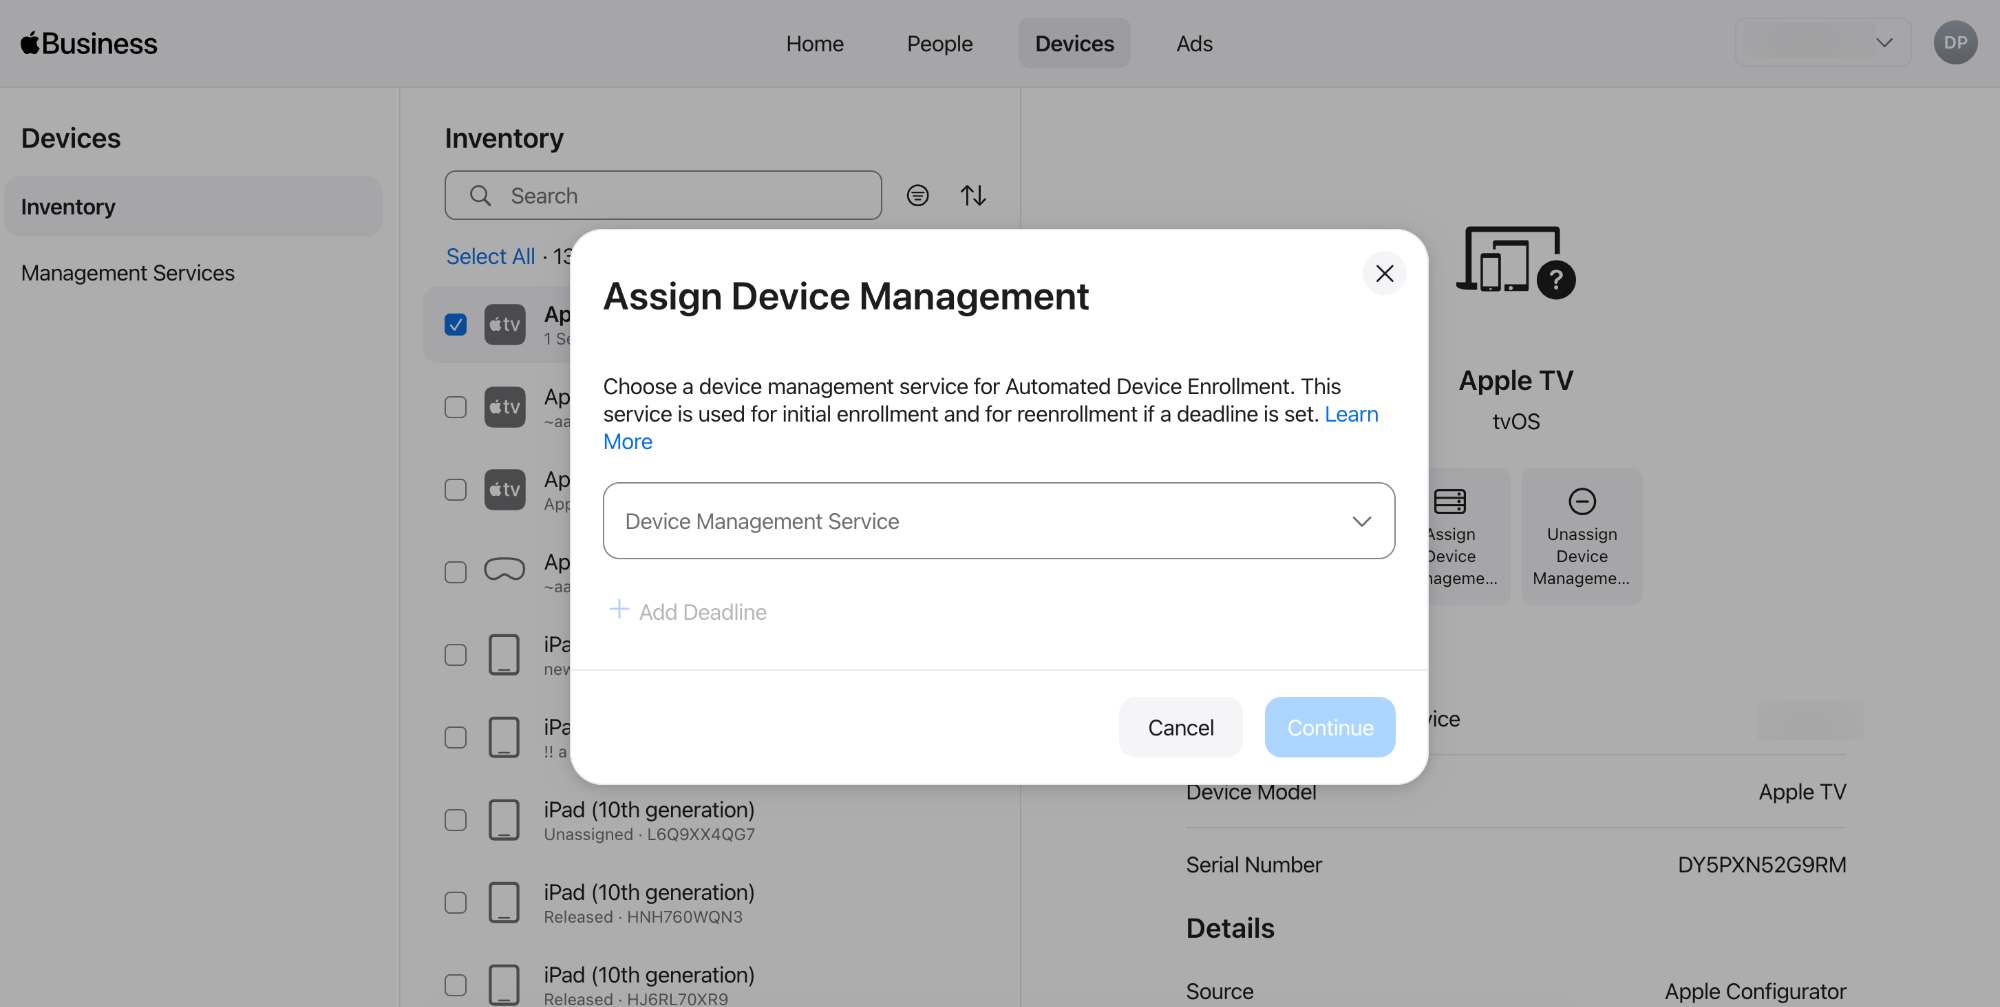This screenshot has width=2000, height=1007.
Task: Open the sort order icon
Action: coord(973,195)
